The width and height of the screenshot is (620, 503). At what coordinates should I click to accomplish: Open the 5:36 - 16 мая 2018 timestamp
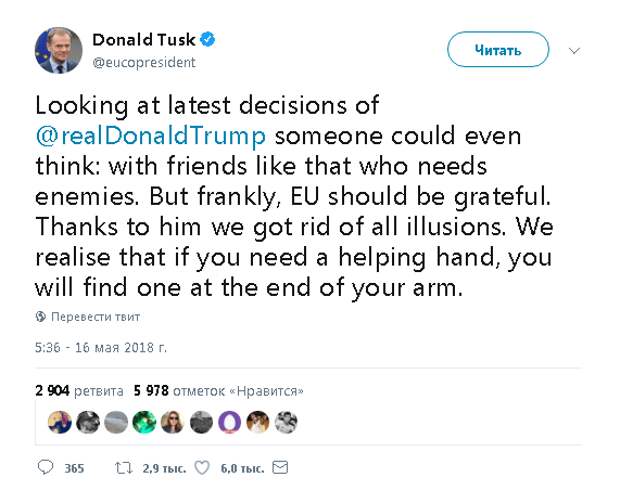pyautogui.click(x=101, y=347)
